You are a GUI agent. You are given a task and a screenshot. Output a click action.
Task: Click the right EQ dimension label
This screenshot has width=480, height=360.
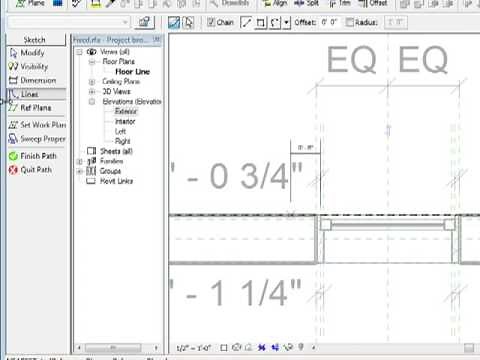pyautogui.click(x=423, y=60)
